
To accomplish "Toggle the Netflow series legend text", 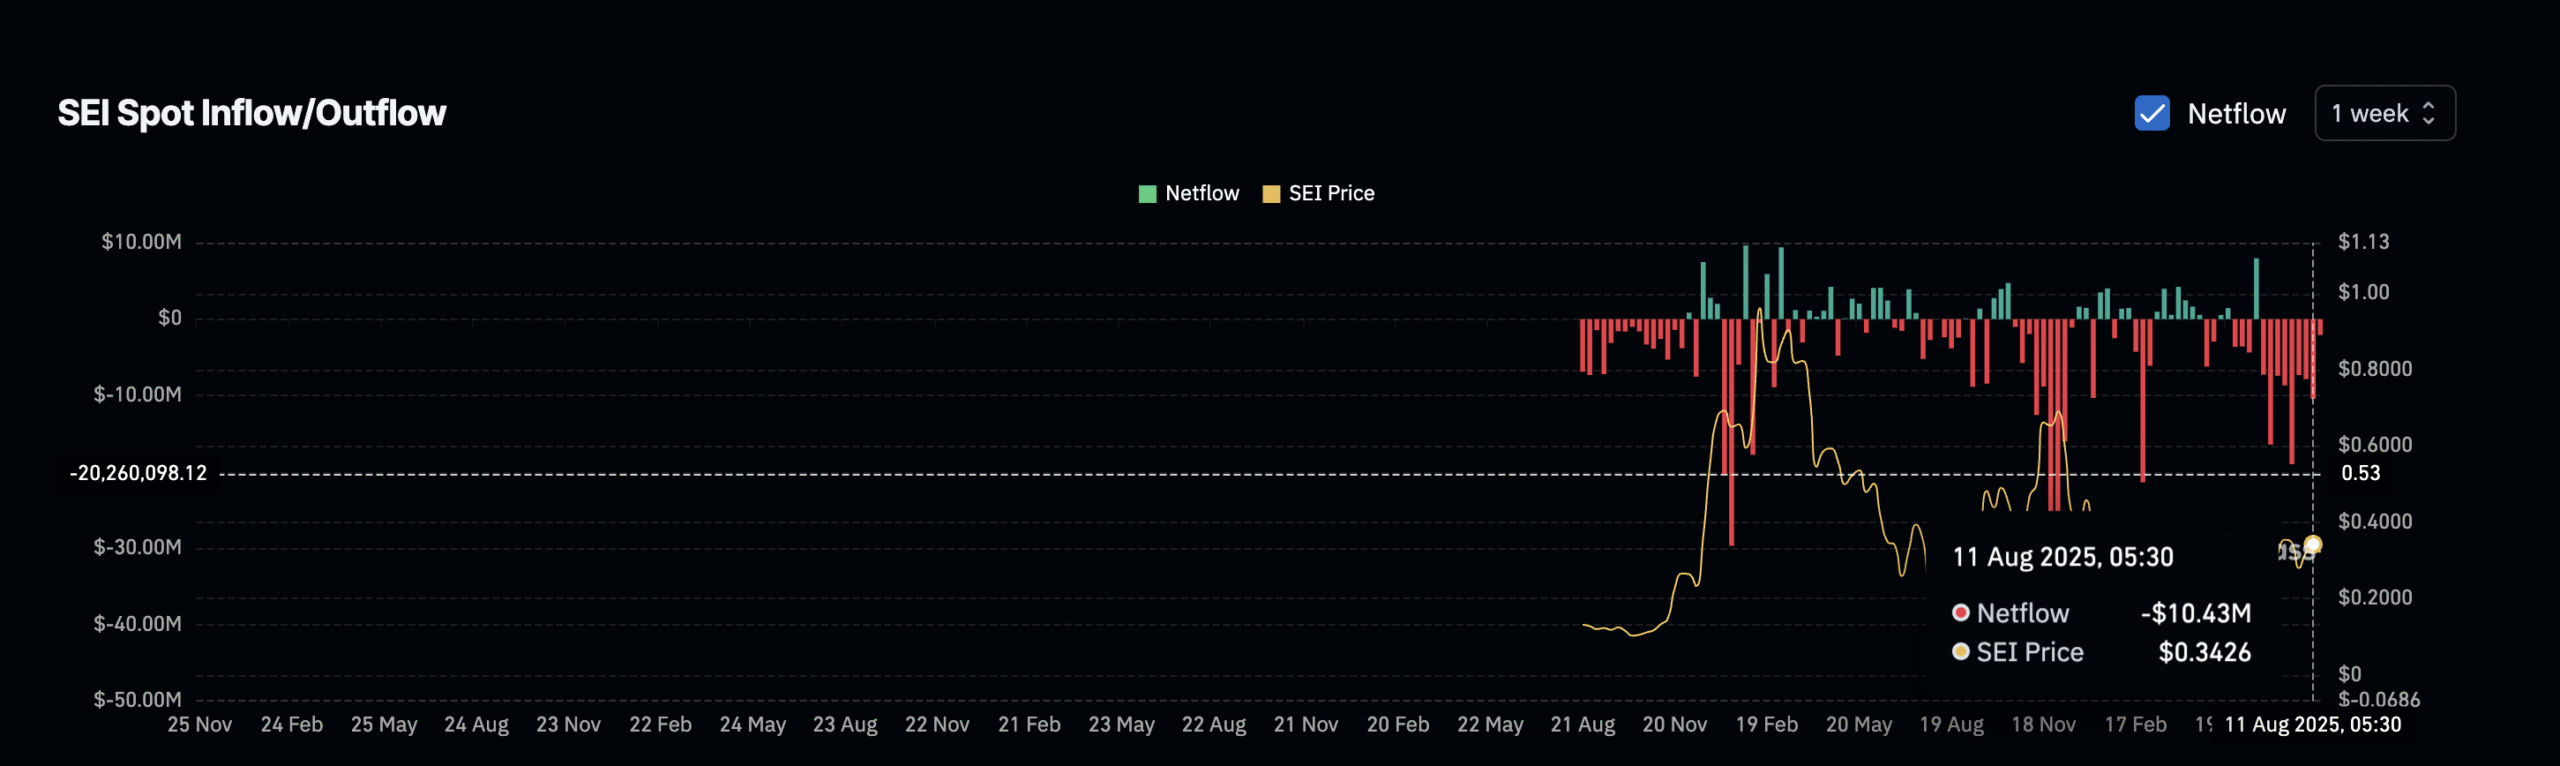I will click(1201, 193).
